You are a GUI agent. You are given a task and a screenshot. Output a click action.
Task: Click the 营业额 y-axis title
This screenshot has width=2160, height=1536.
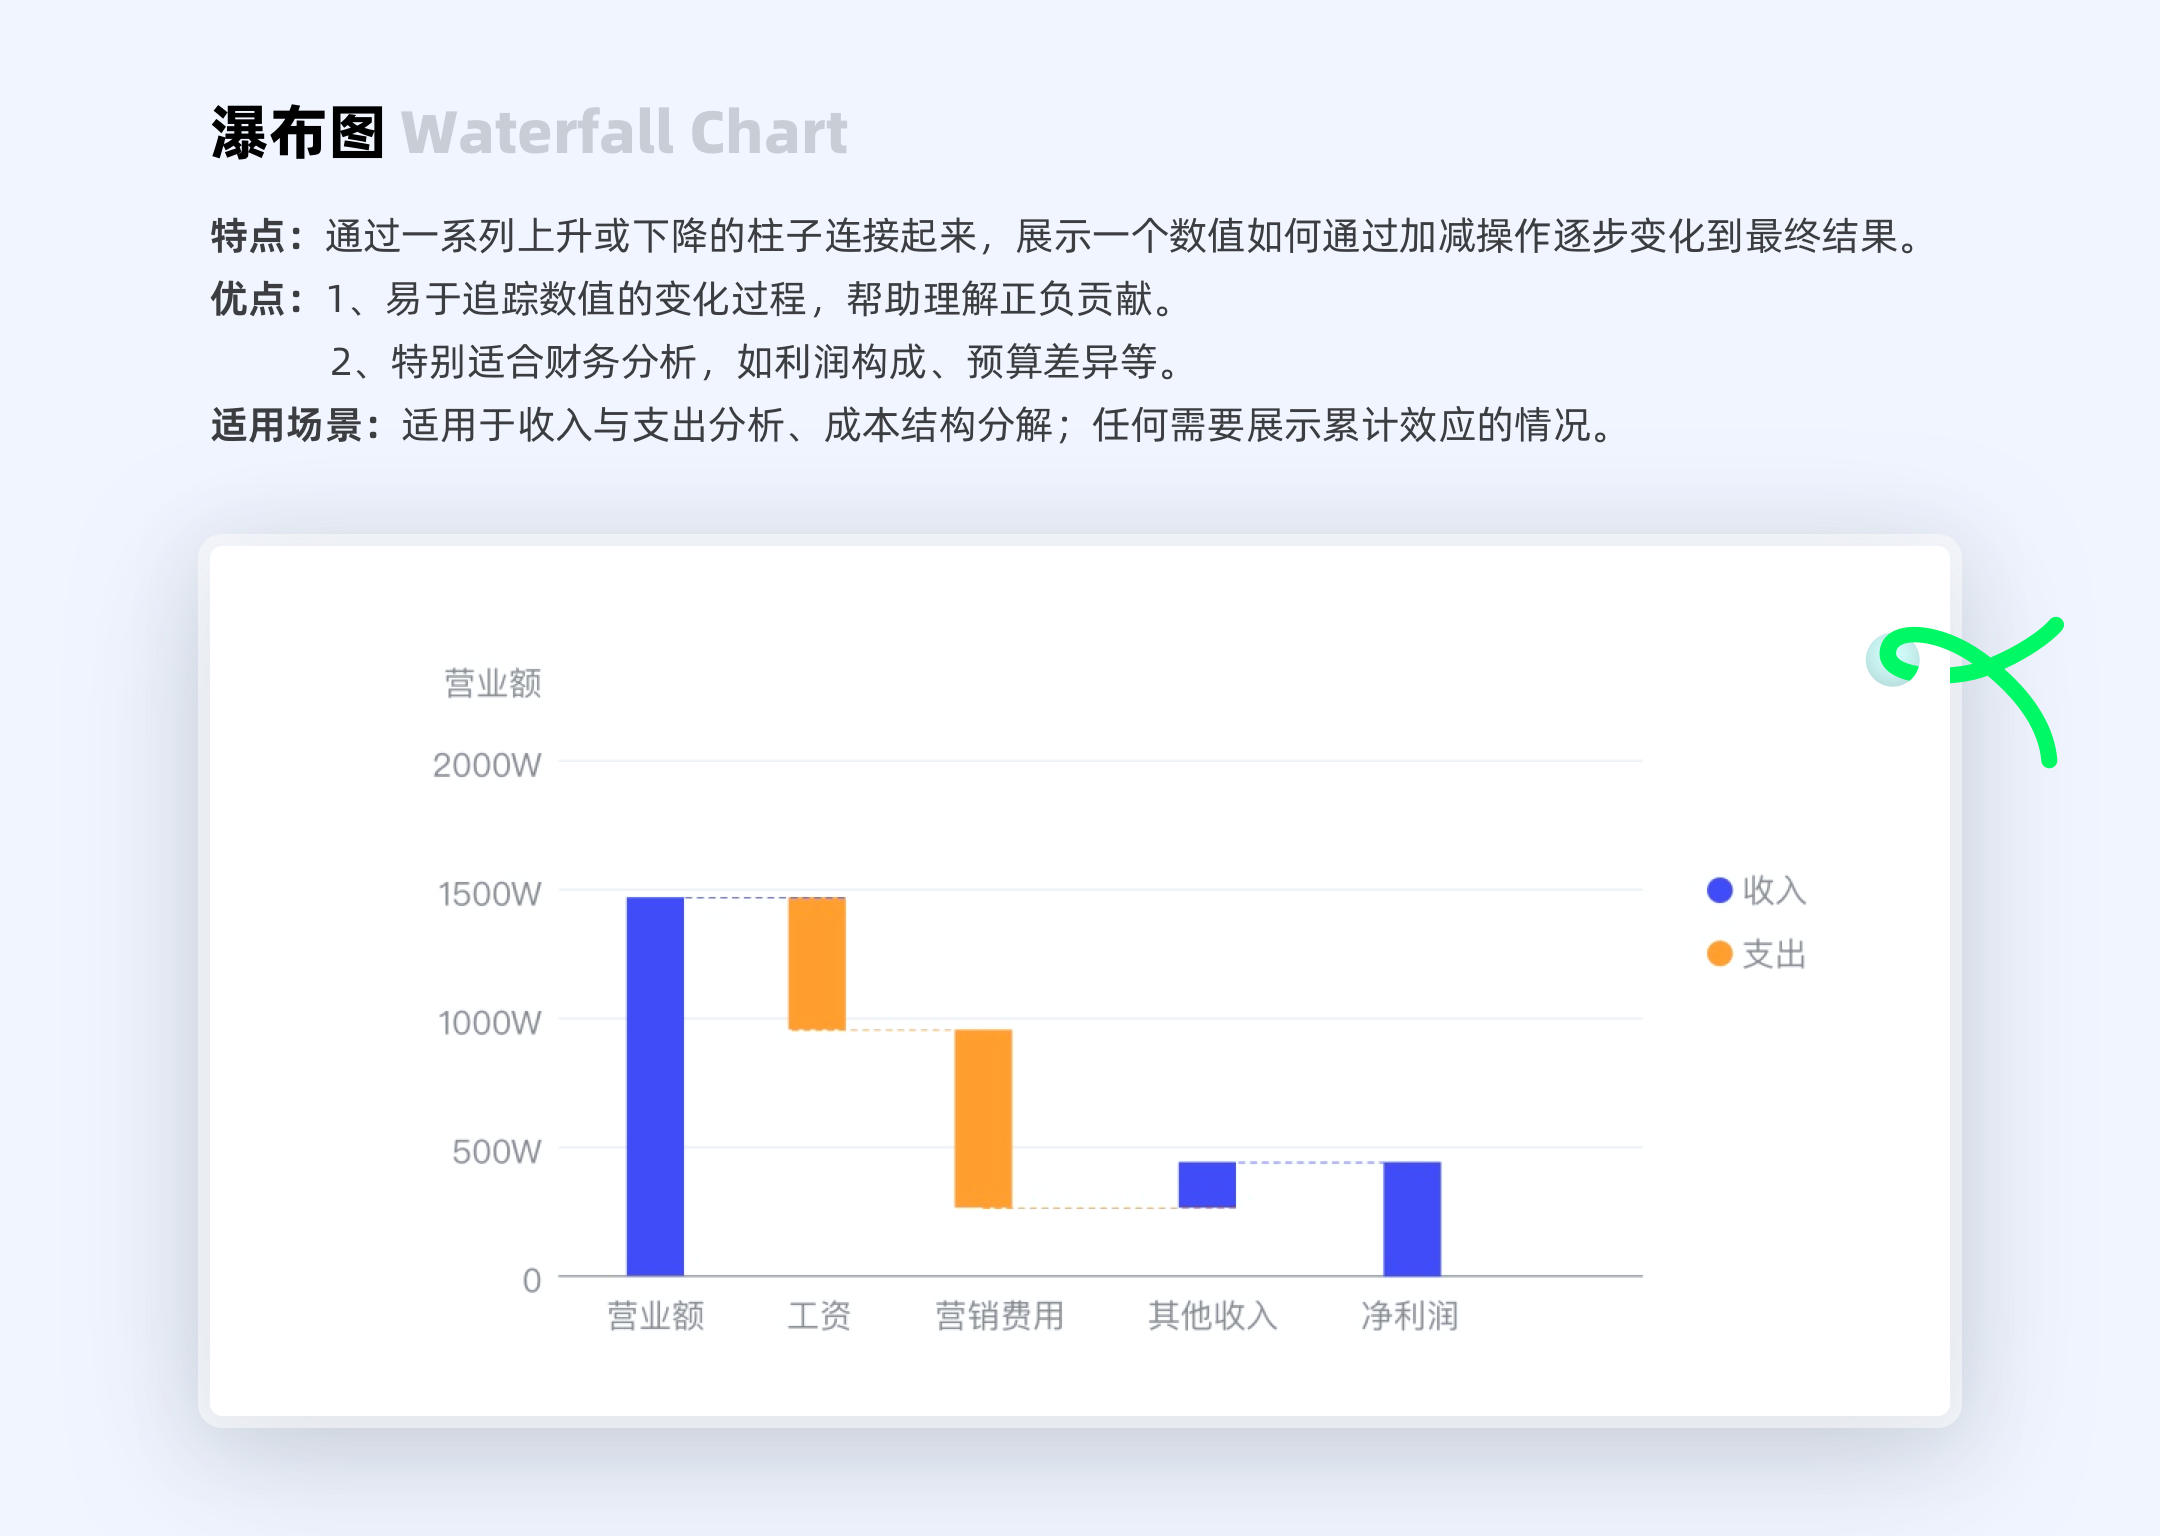493,683
